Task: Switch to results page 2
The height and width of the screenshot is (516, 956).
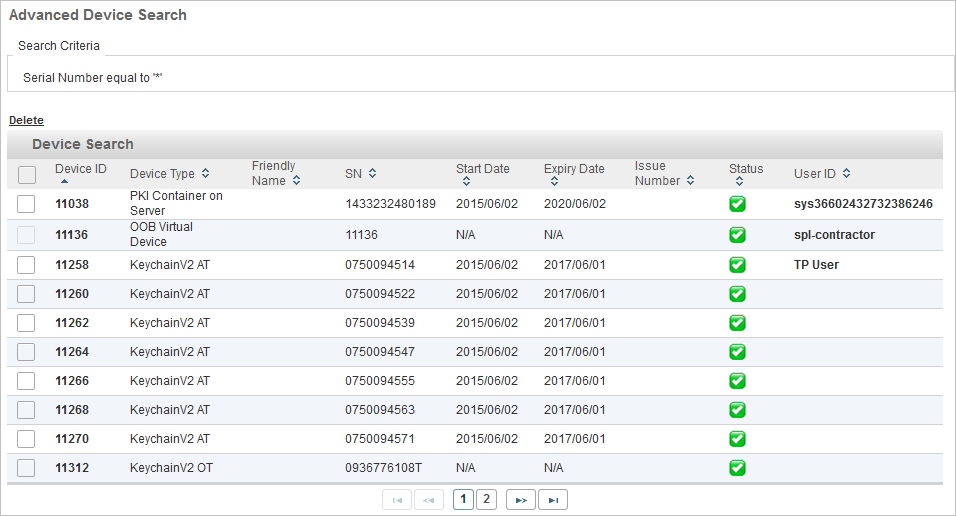Action: coord(486,499)
